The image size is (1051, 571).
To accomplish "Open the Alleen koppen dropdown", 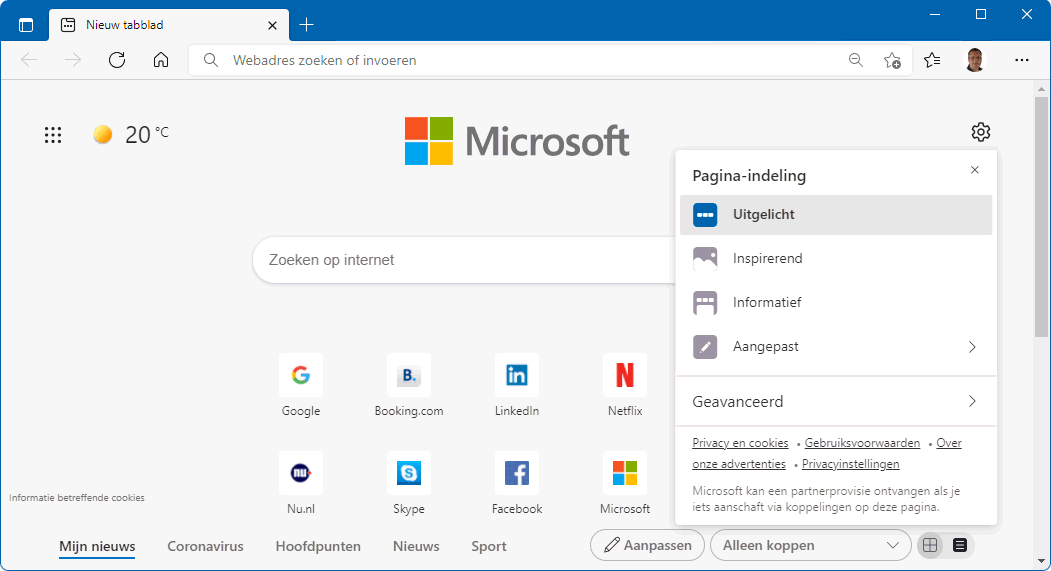I will (810, 546).
